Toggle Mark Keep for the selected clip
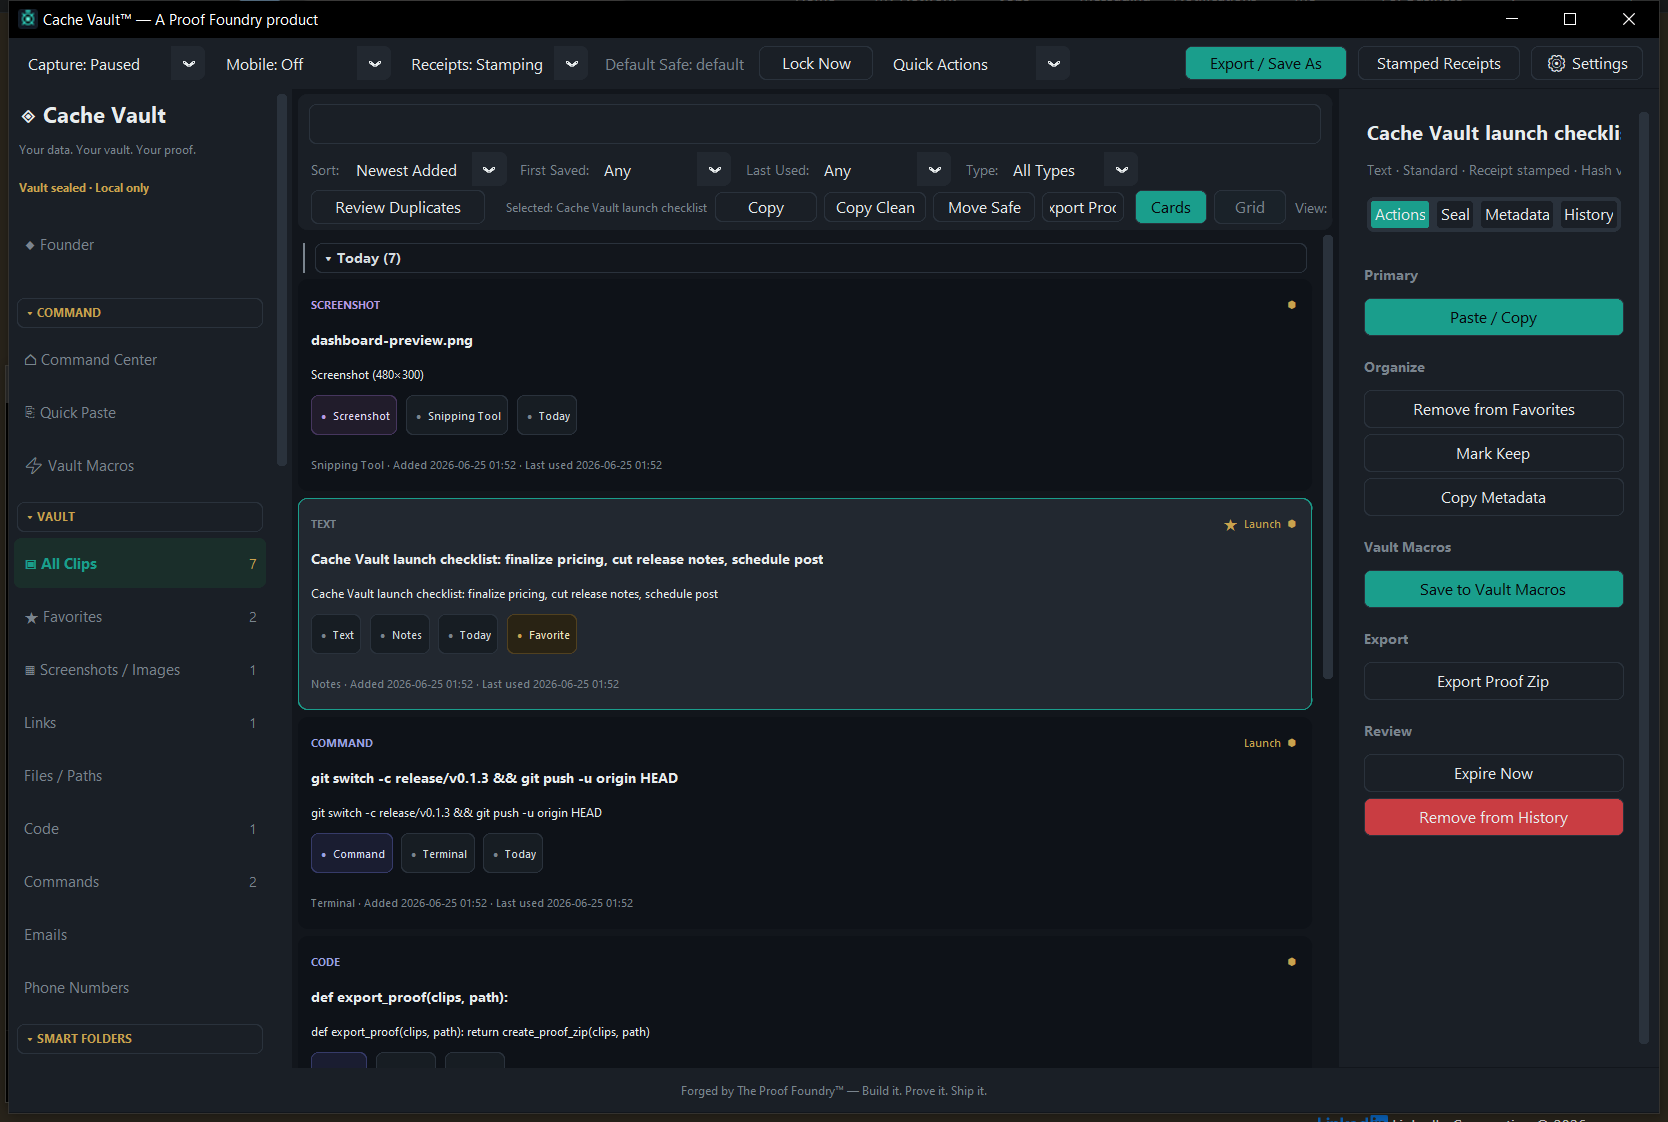 tap(1493, 453)
